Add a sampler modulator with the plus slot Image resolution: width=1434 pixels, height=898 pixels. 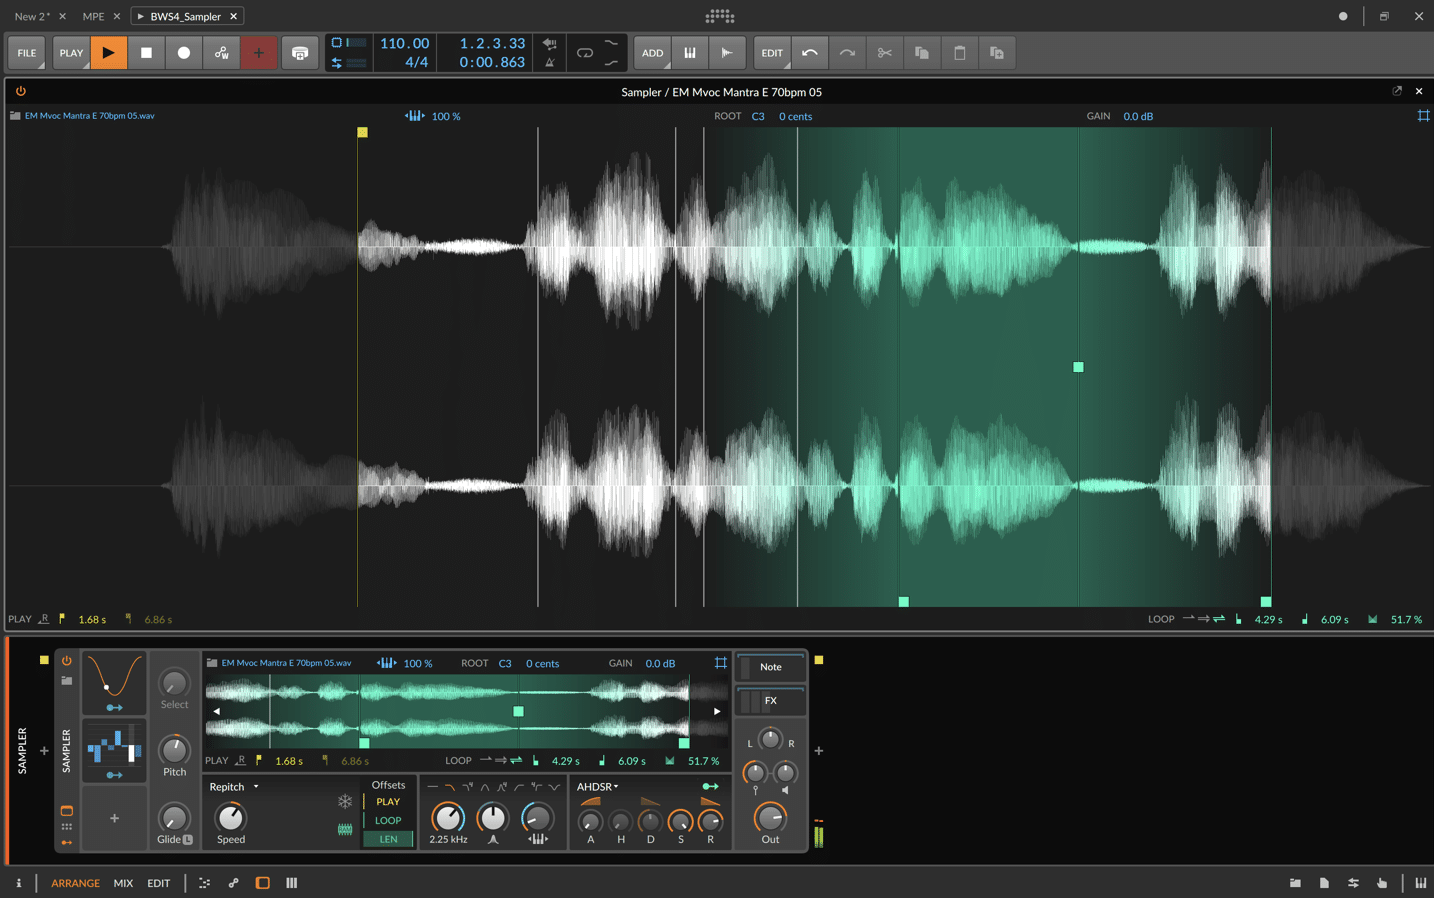point(114,818)
